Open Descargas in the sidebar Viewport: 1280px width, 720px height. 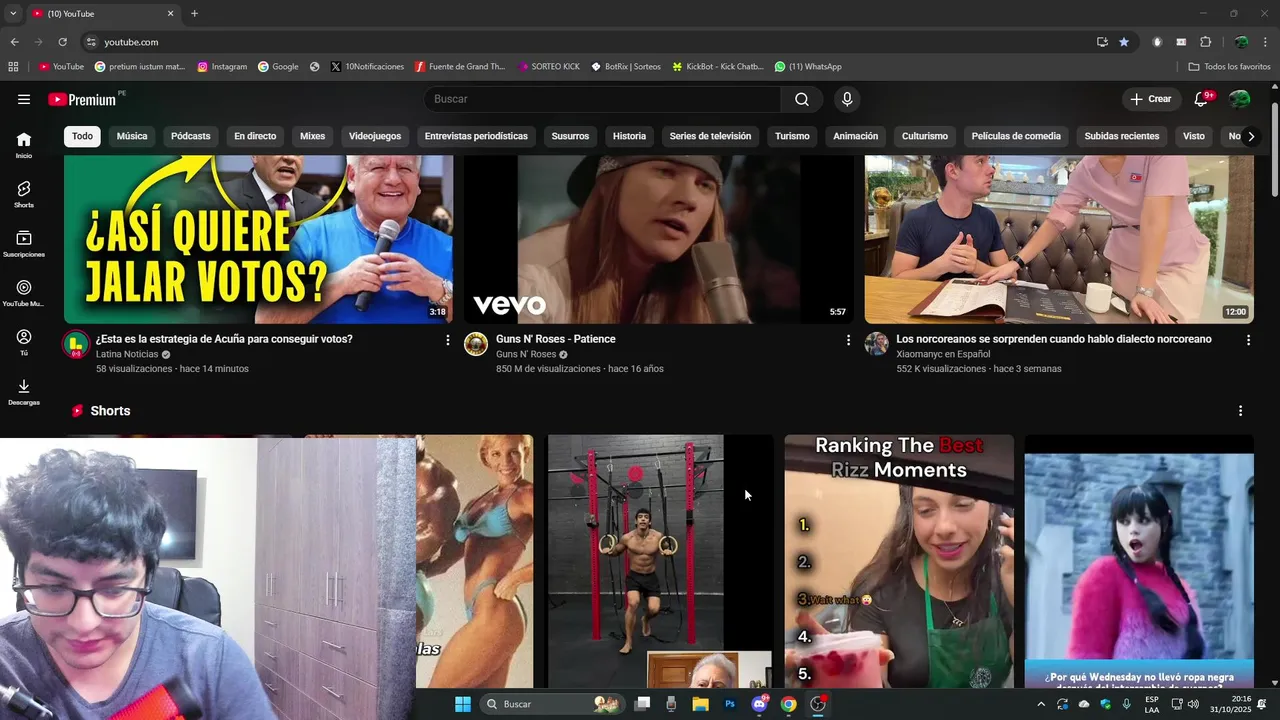24,392
